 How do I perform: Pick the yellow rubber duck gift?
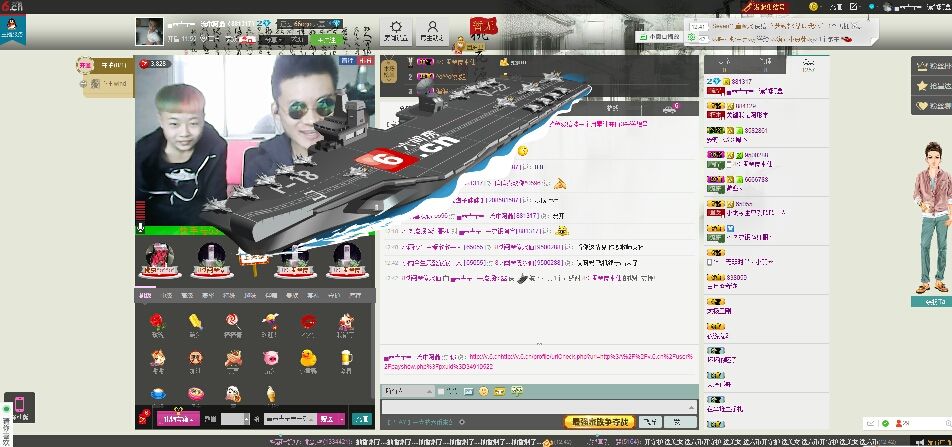(x=309, y=357)
